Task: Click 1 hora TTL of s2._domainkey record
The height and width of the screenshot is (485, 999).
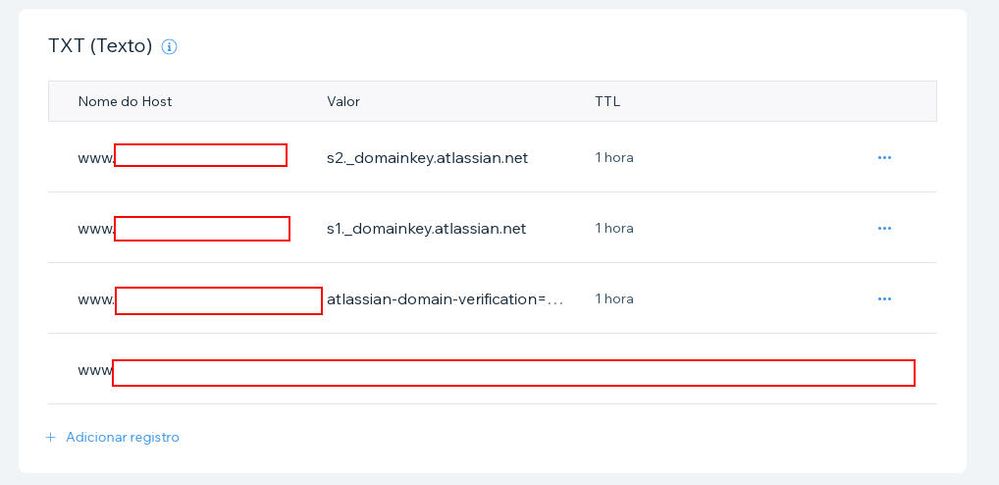Action: (x=614, y=157)
